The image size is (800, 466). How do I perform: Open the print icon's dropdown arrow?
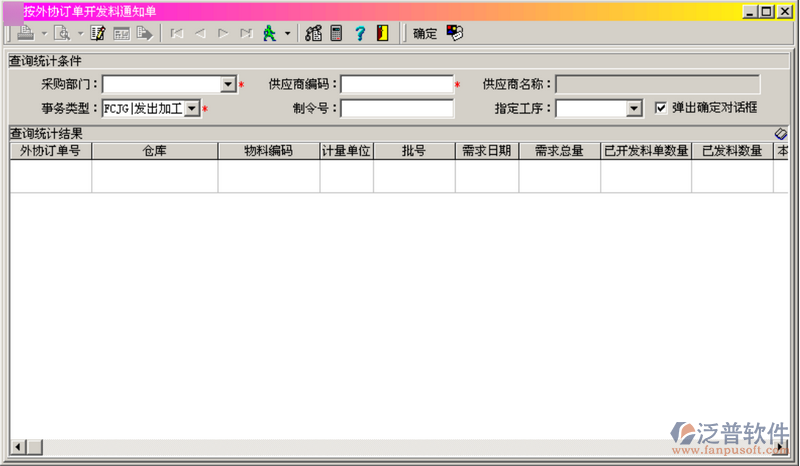click(x=44, y=34)
